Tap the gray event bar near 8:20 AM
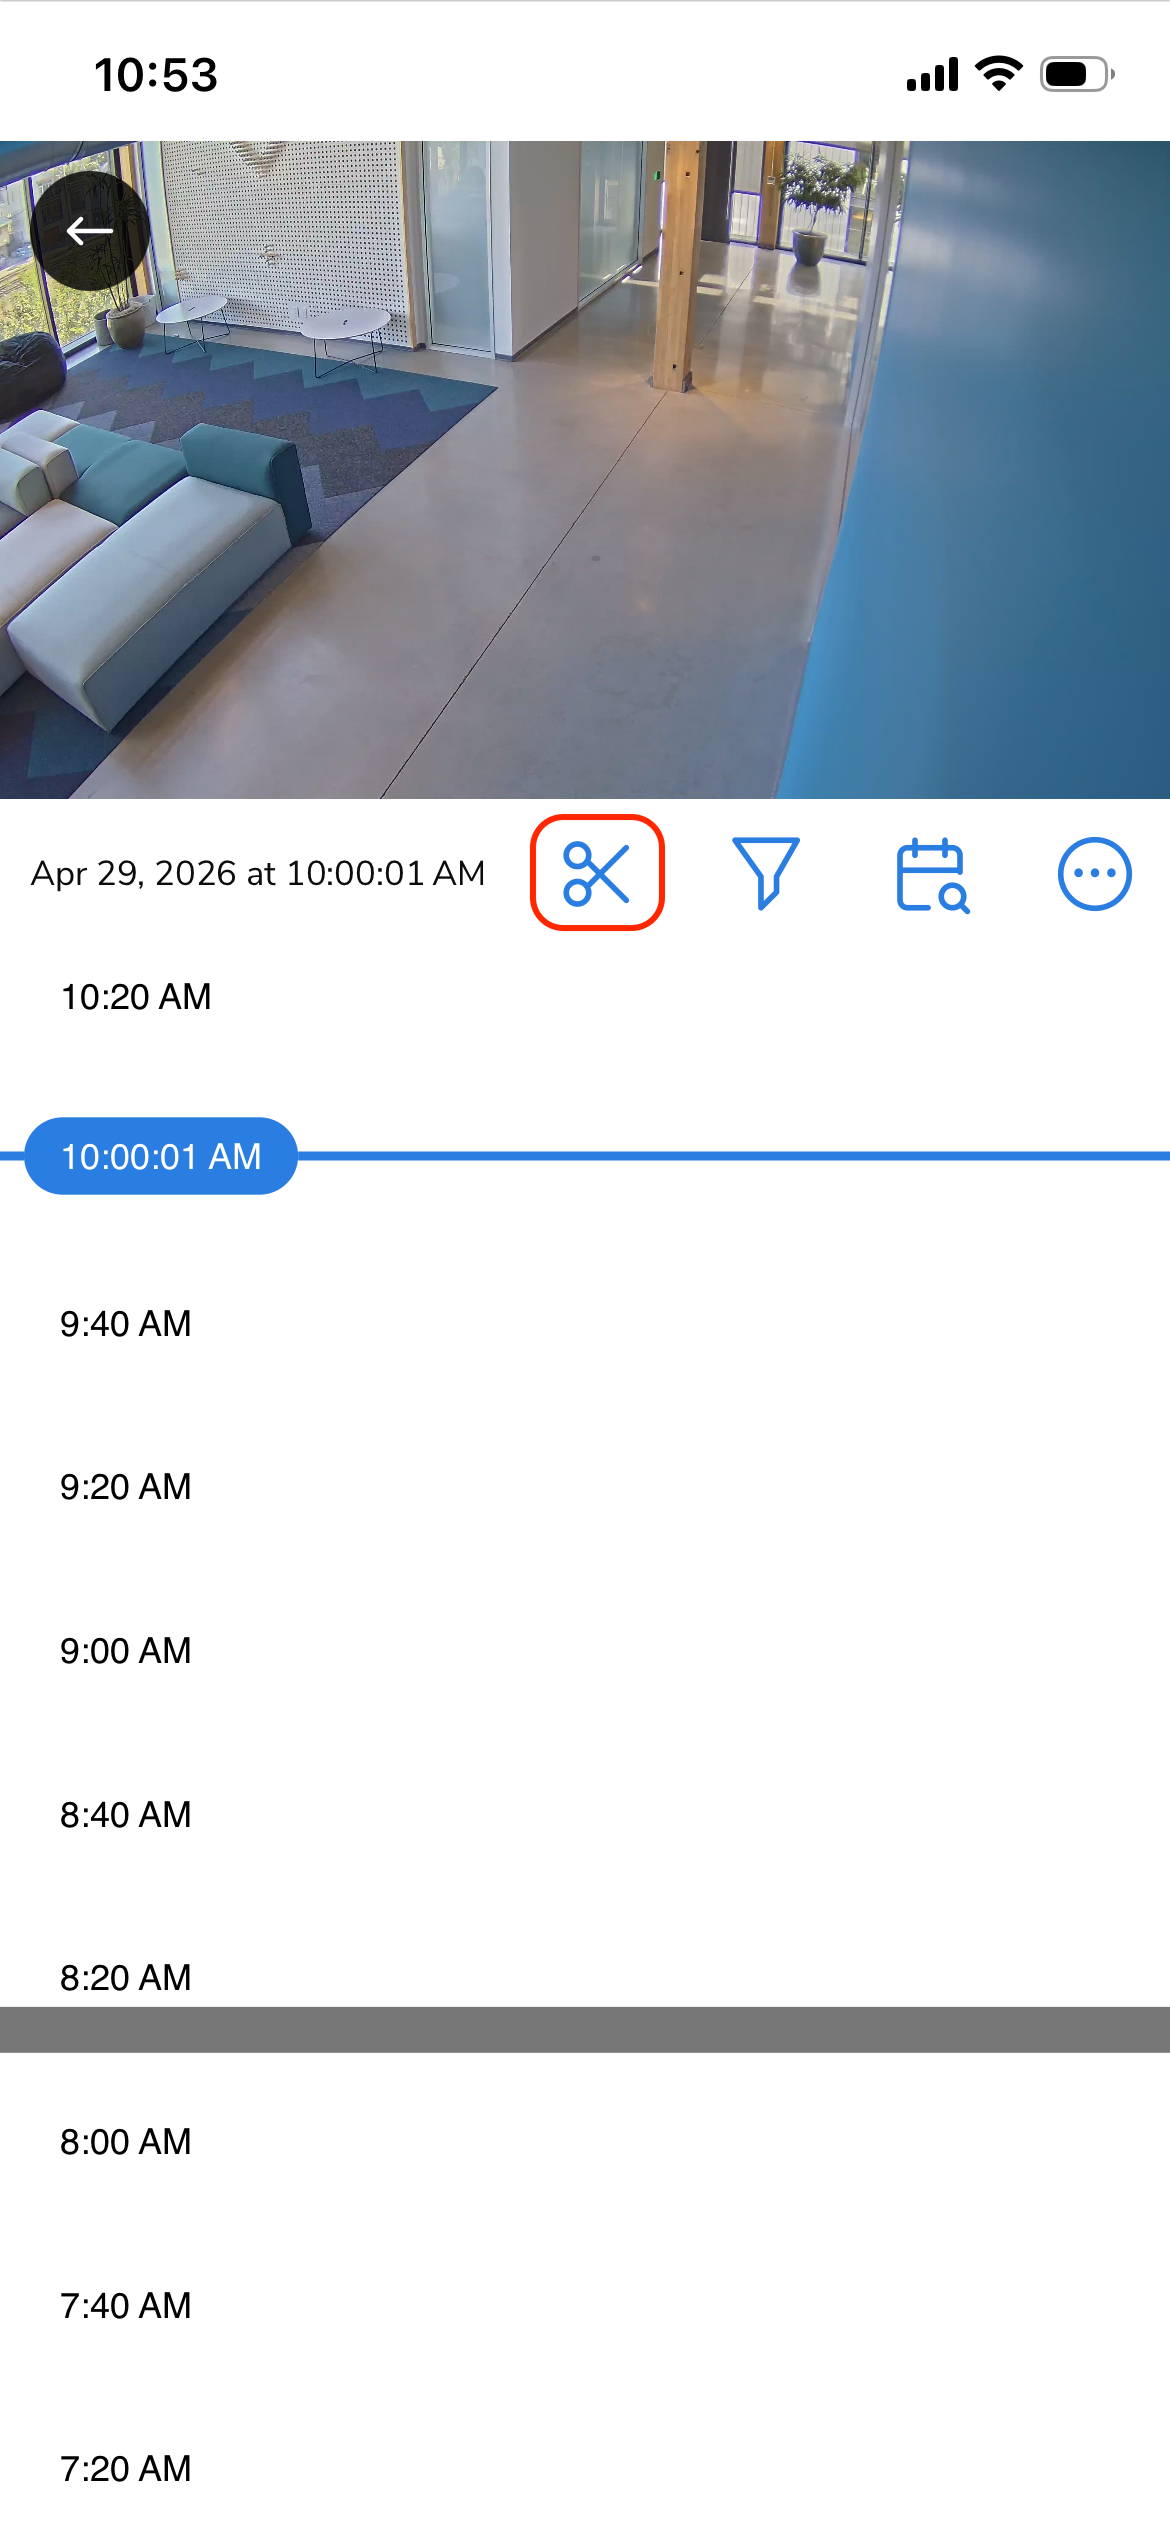This screenshot has width=1170, height=2532. 585,2030
